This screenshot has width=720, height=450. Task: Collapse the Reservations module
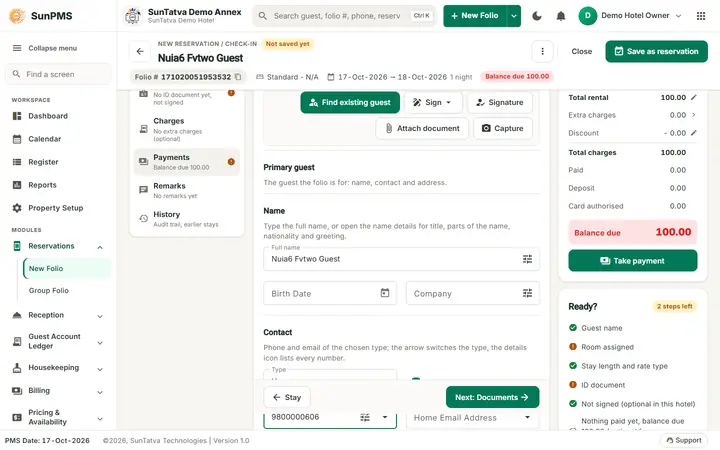100,248
